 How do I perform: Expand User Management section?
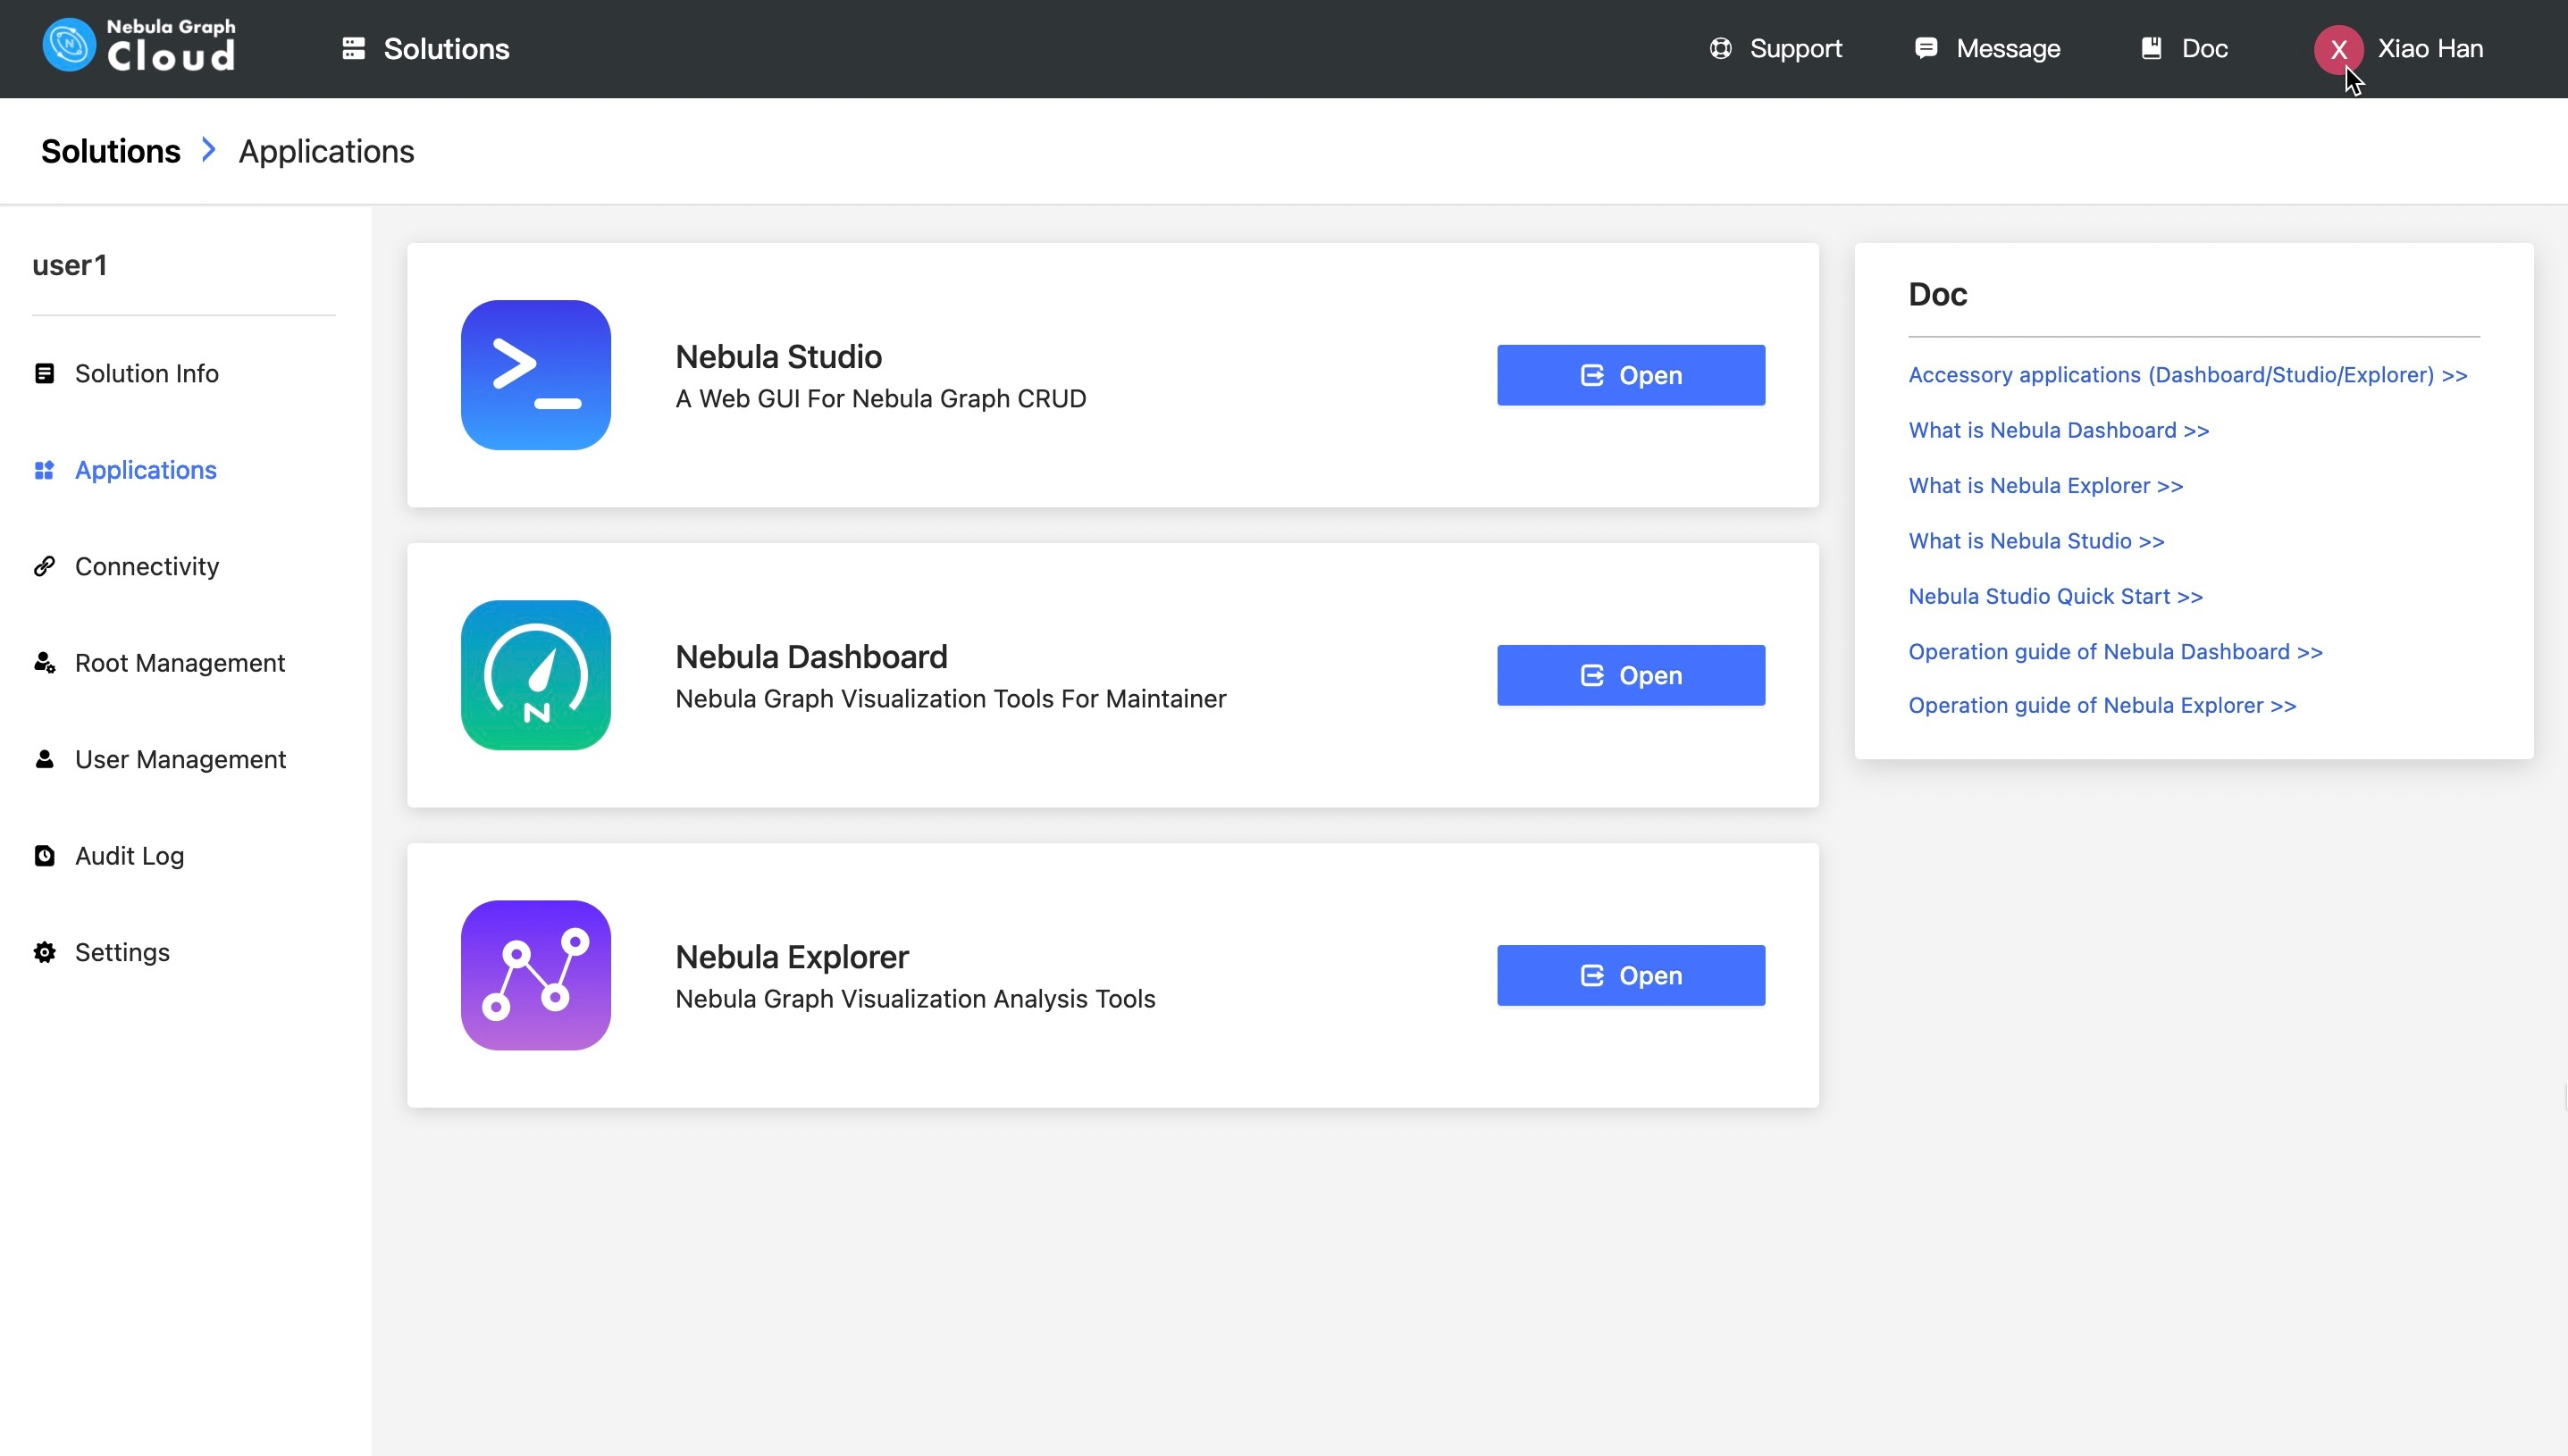[x=180, y=758]
